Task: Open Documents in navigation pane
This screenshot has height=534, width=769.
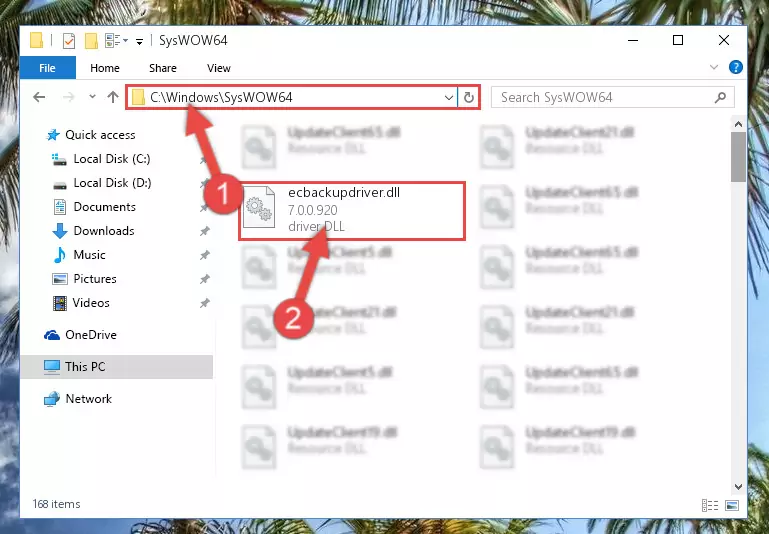Action: 104,207
